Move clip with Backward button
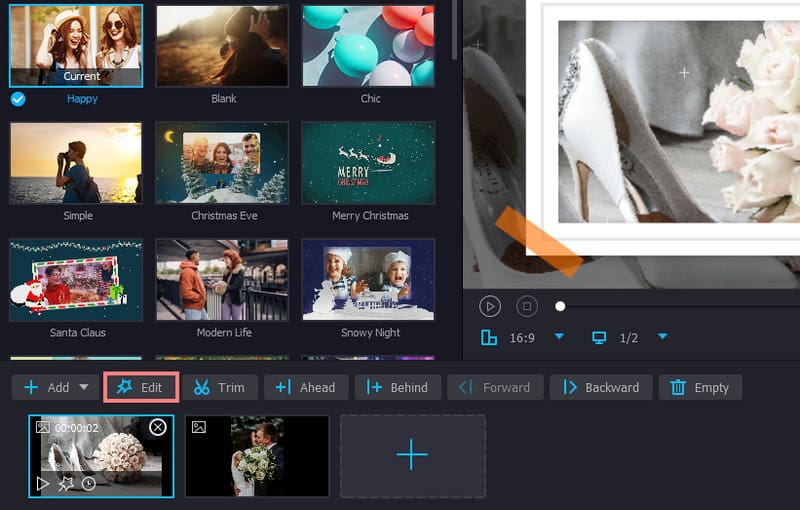 [601, 387]
